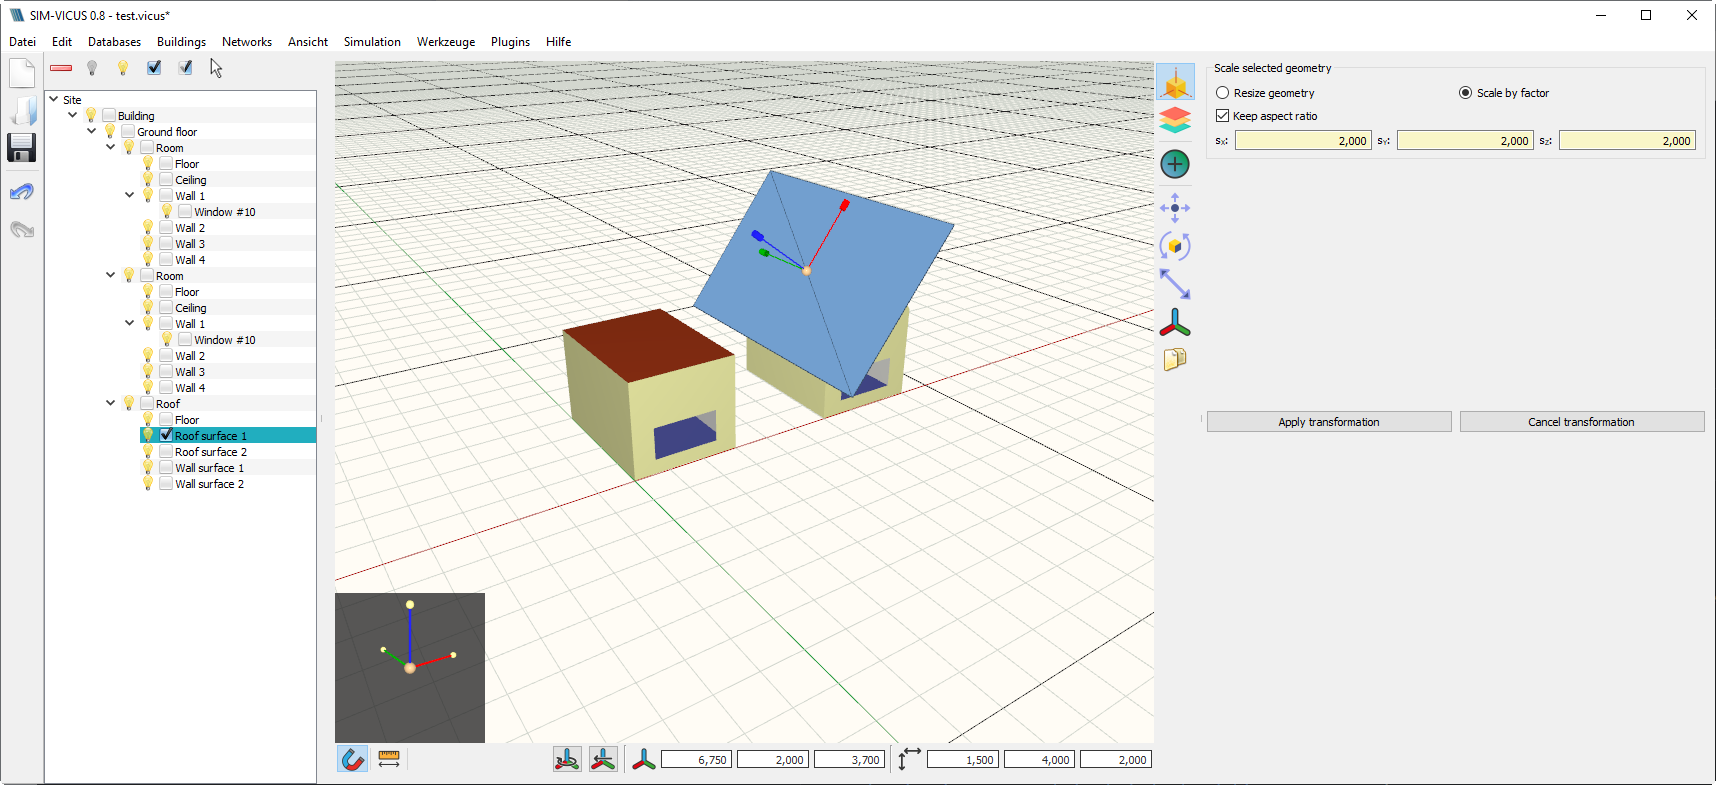Select Wall 4 in the first Room

pos(190,260)
